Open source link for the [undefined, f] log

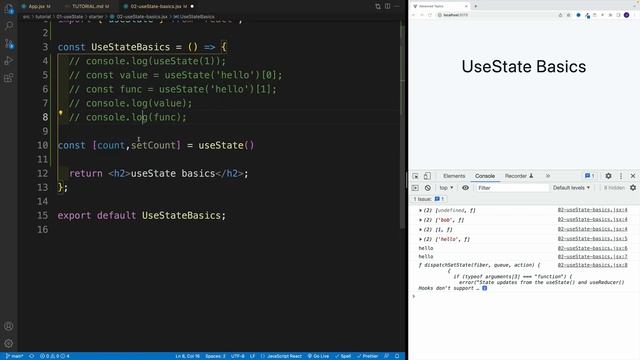(592, 210)
